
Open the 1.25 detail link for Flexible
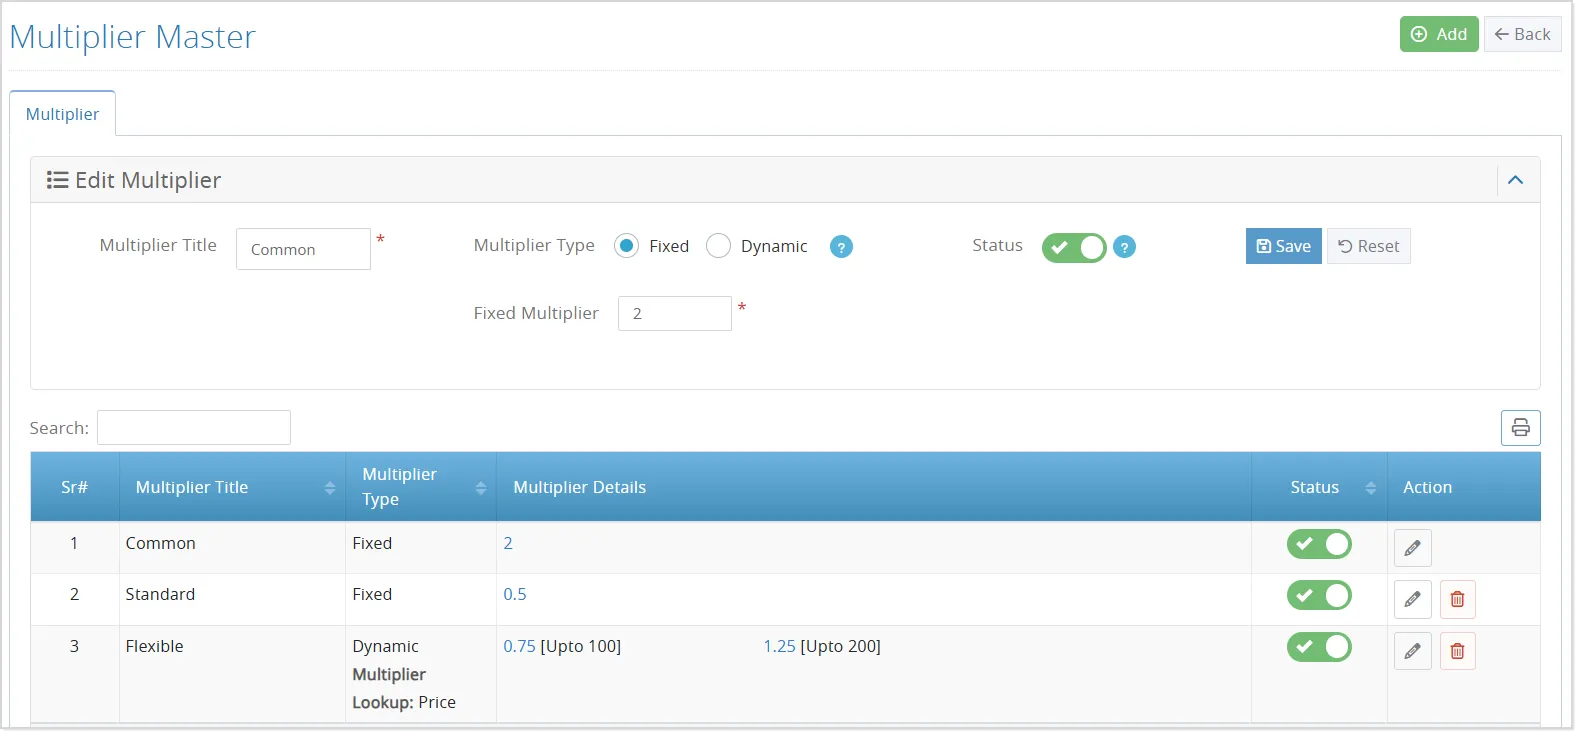[x=779, y=647]
